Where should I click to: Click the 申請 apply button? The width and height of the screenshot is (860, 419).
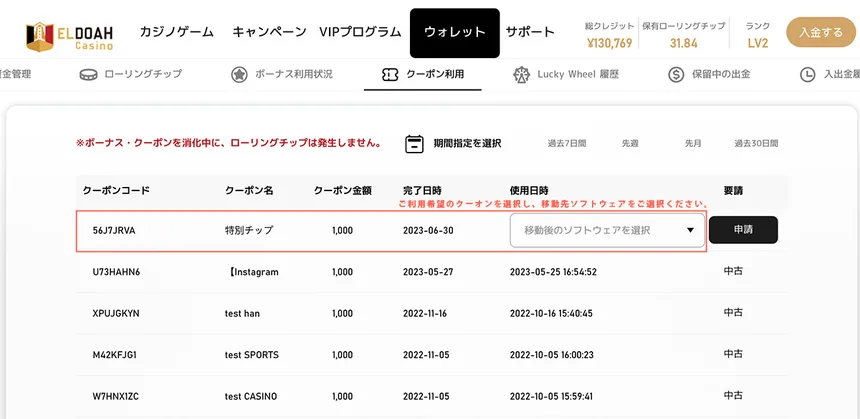[743, 230]
